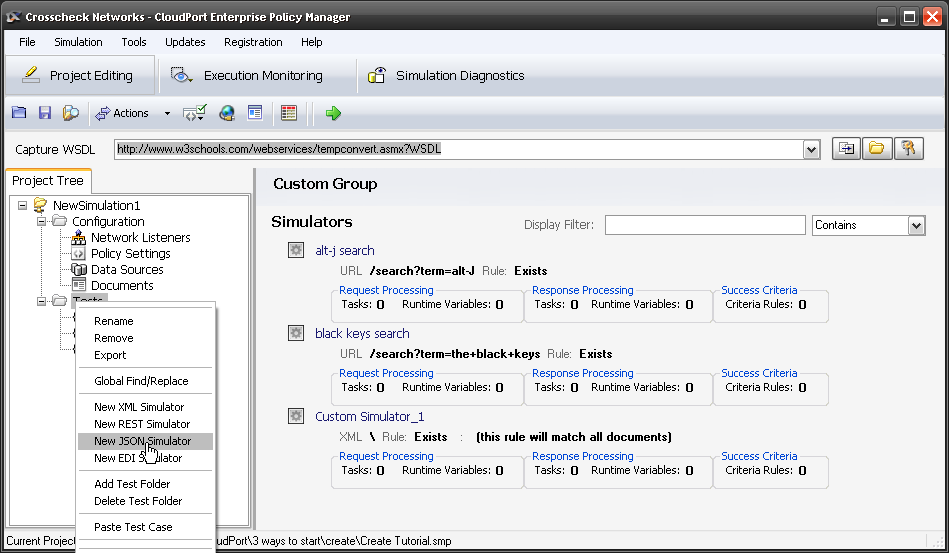Choose New XML Simulator
This screenshot has width=949, height=553.
145,407
